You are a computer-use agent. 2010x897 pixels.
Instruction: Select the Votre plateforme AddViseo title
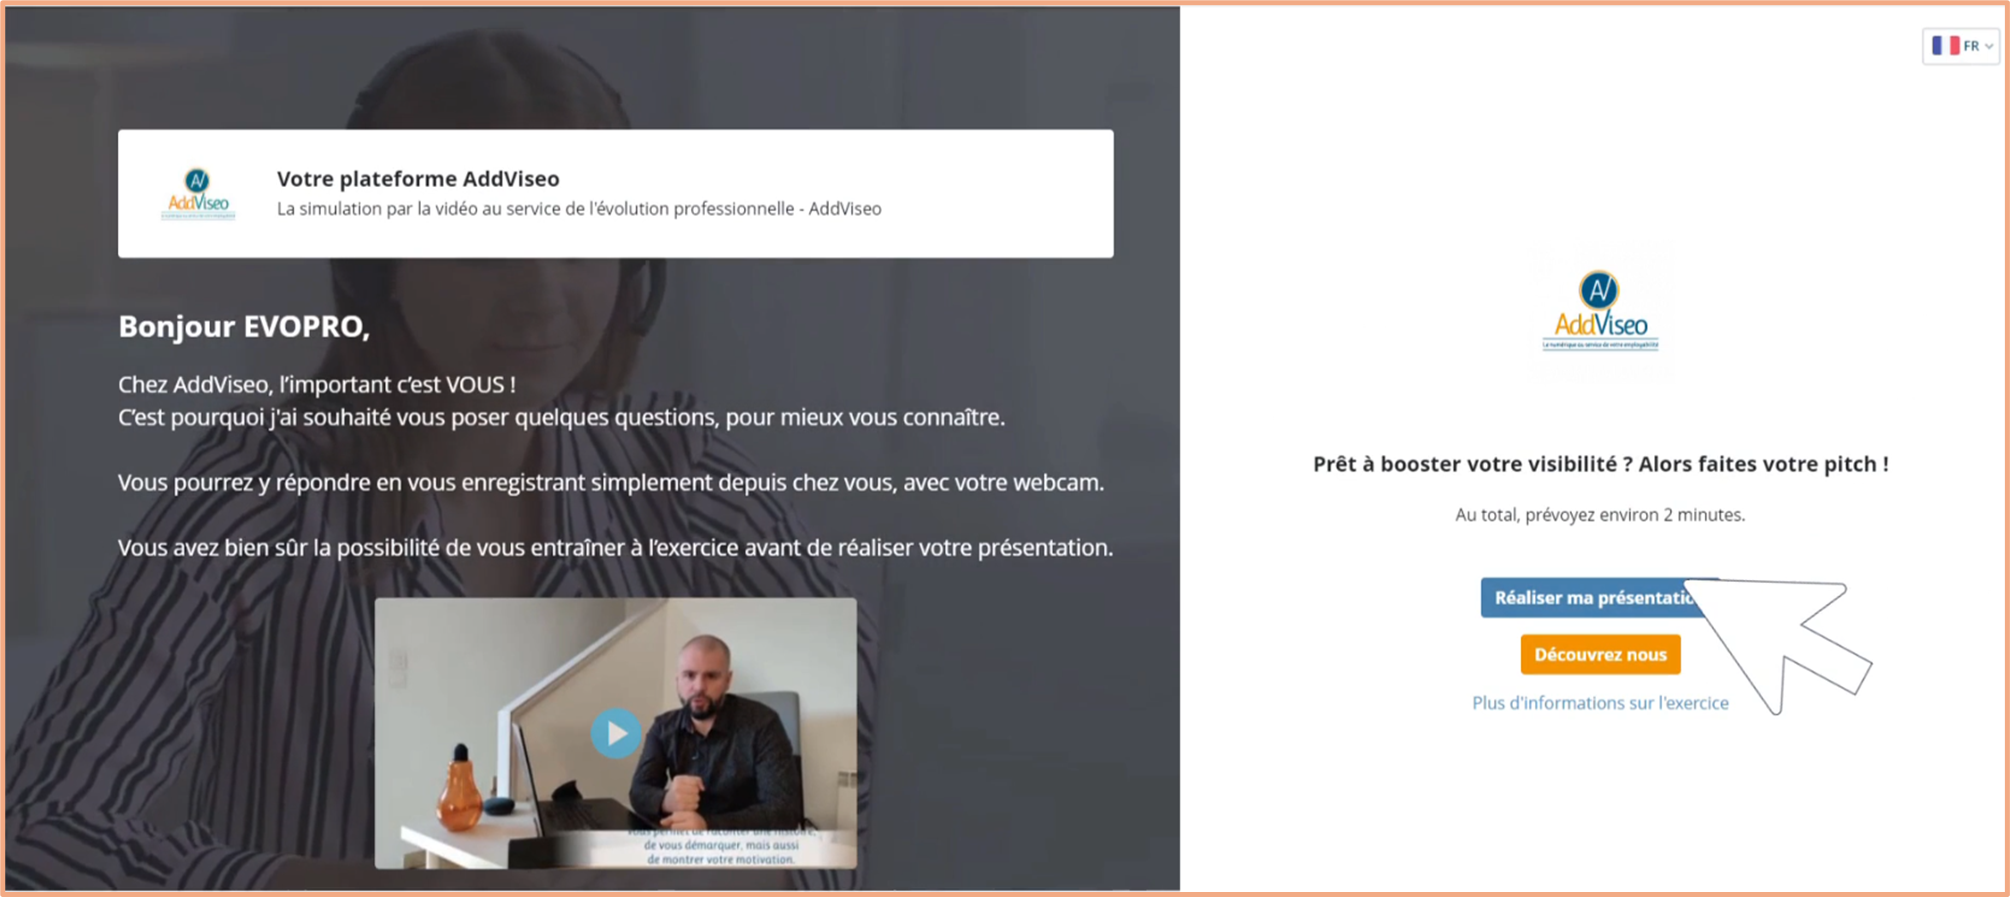(x=418, y=179)
